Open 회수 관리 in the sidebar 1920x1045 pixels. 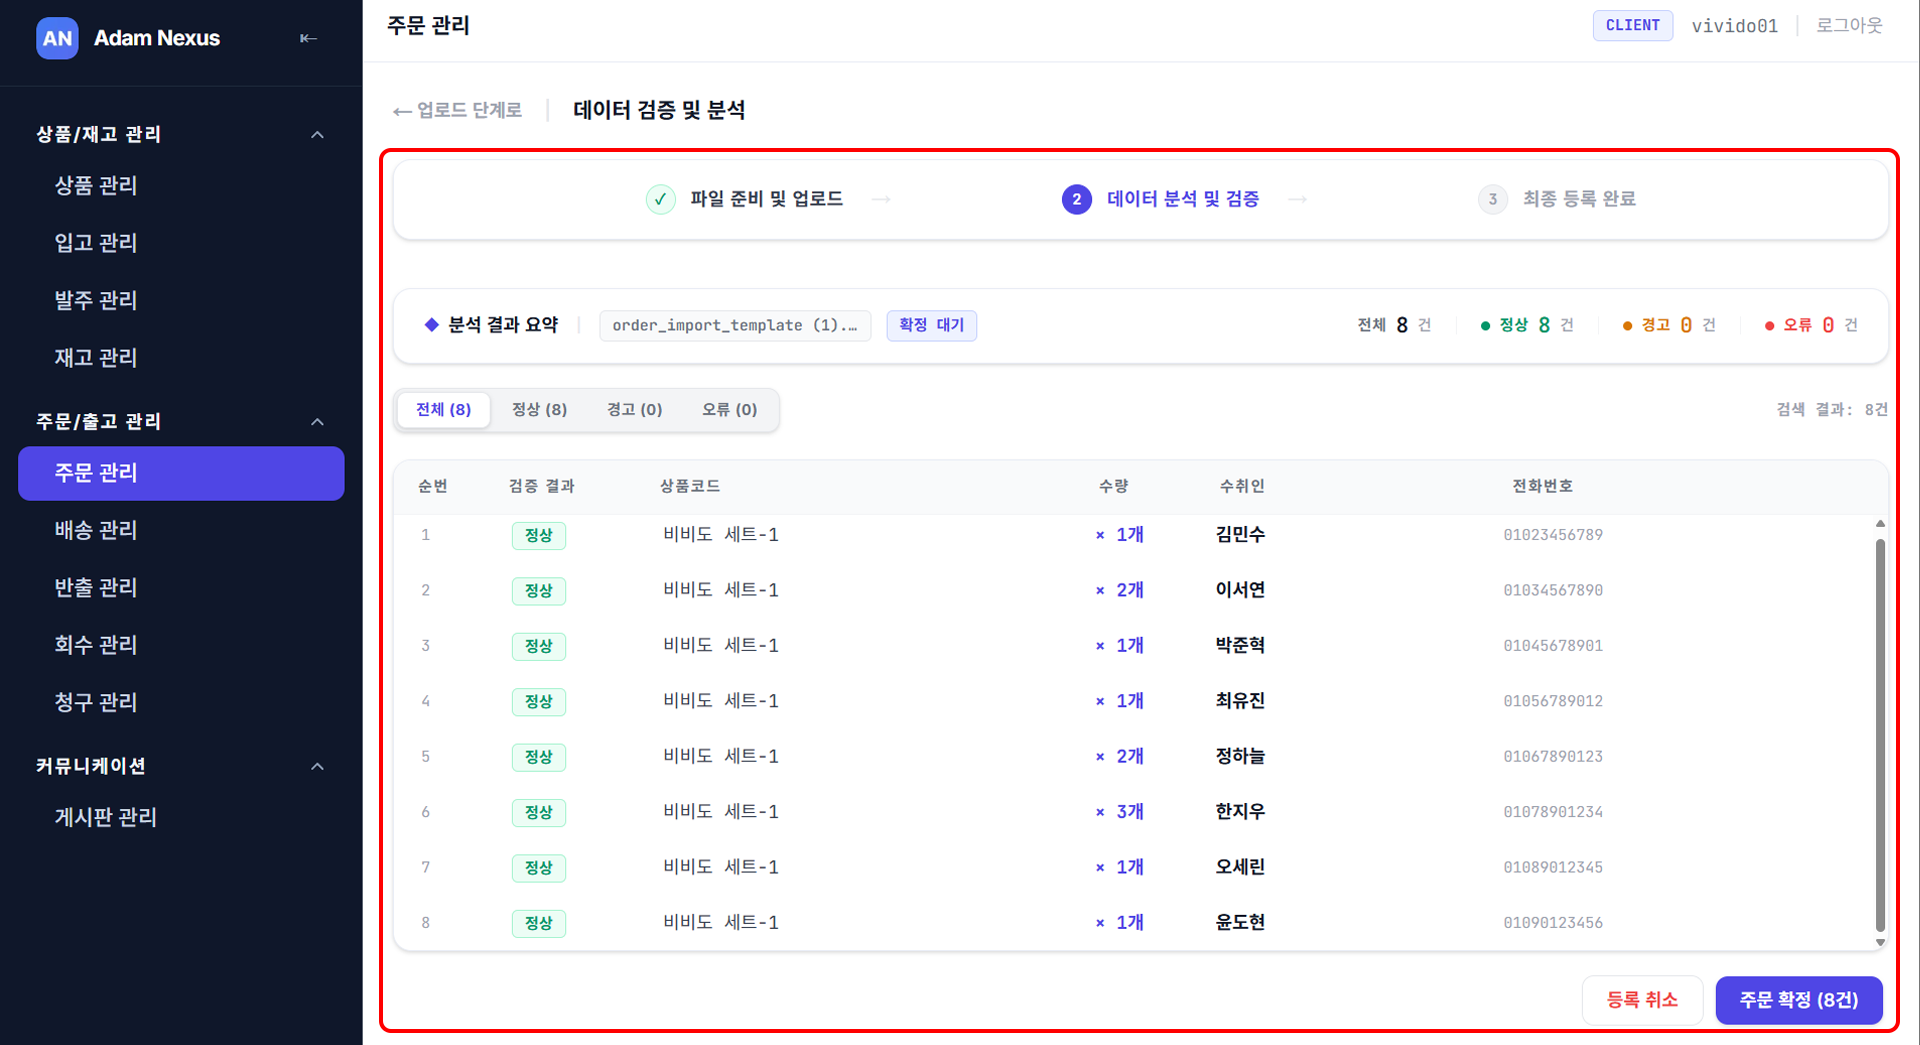tap(181, 645)
